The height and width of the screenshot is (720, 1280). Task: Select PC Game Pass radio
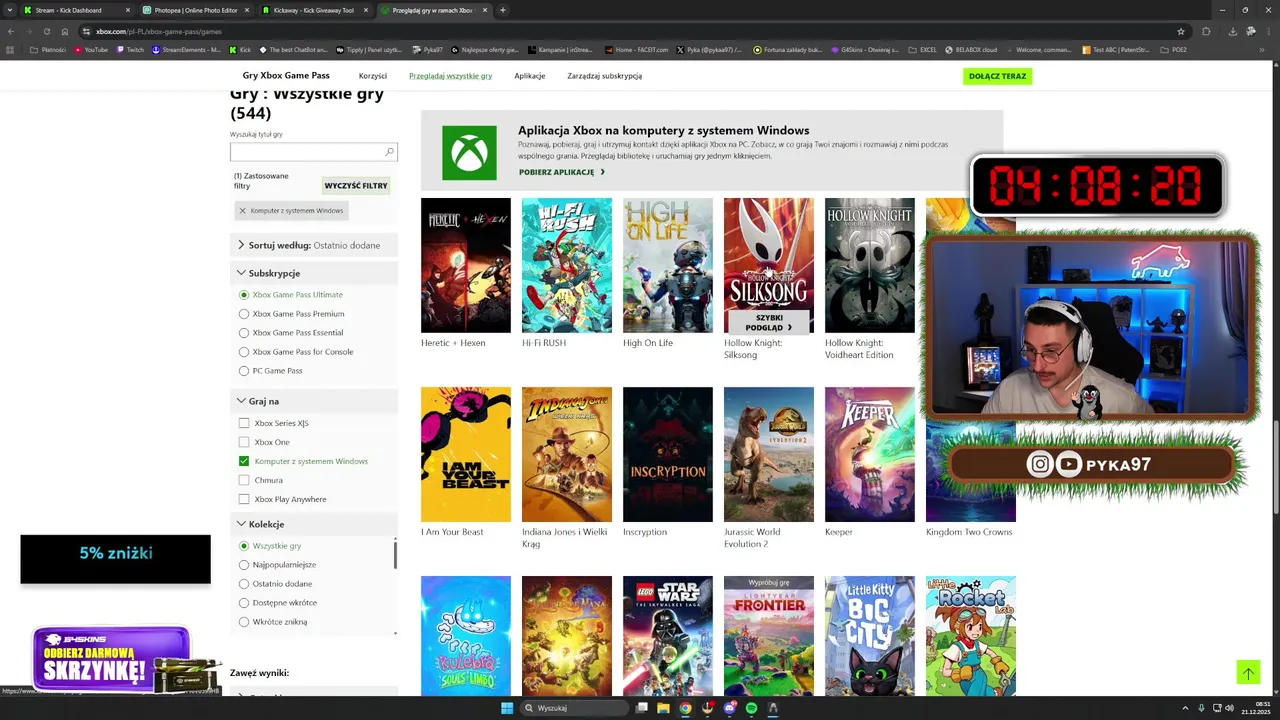[244, 371]
